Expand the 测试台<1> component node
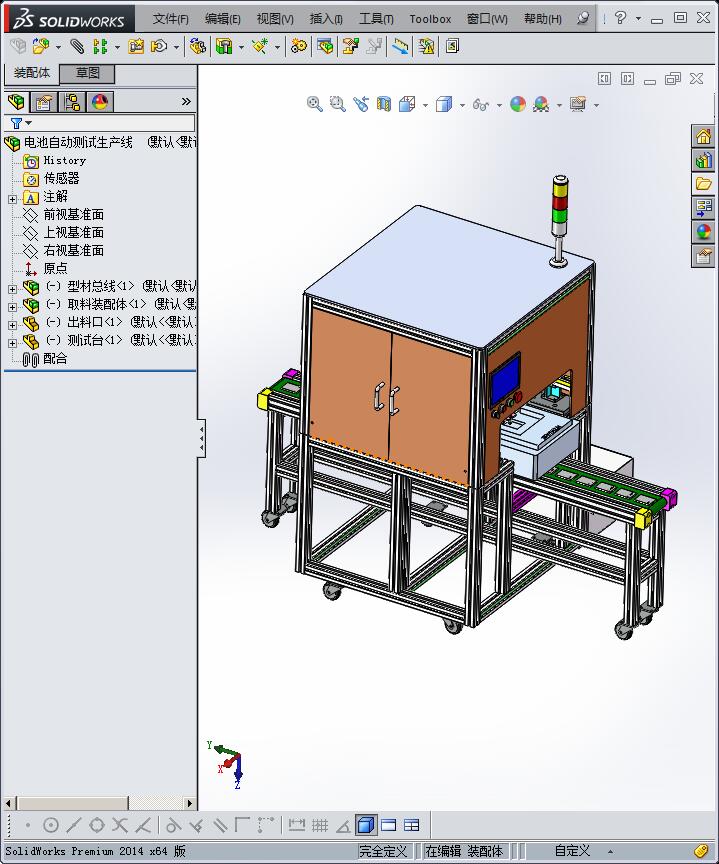The height and width of the screenshot is (864, 719). 13,343
